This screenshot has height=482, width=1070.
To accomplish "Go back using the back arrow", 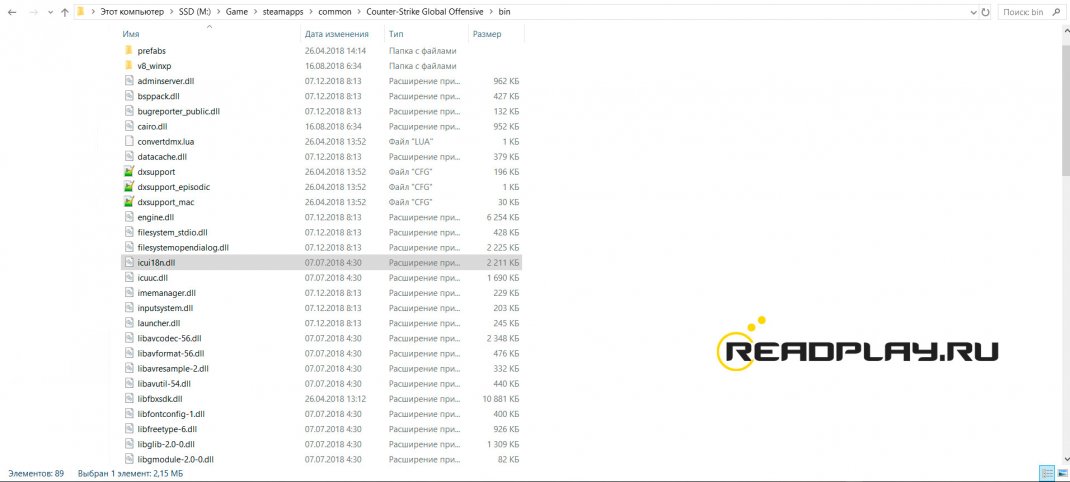I will [12, 12].
